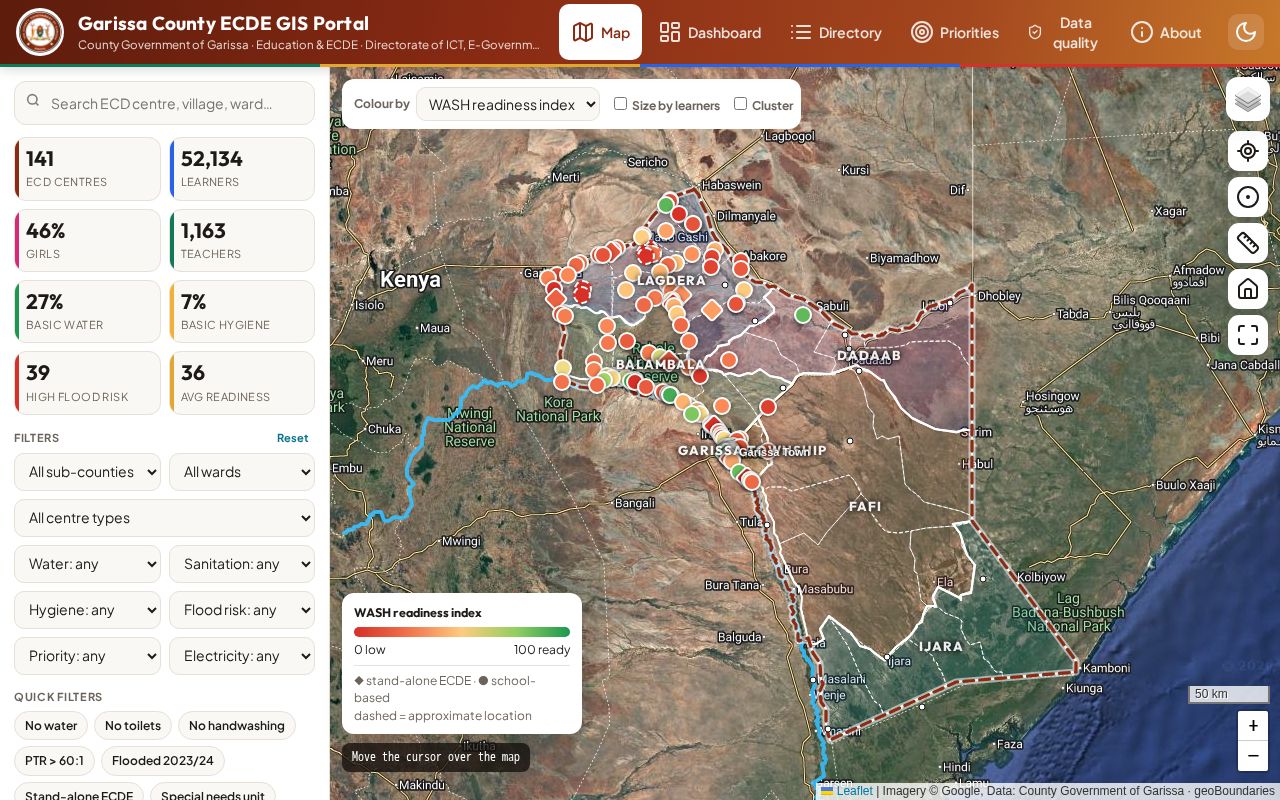Open the All wards dropdown
Viewport: 1280px width, 800px height.
(242, 472)
